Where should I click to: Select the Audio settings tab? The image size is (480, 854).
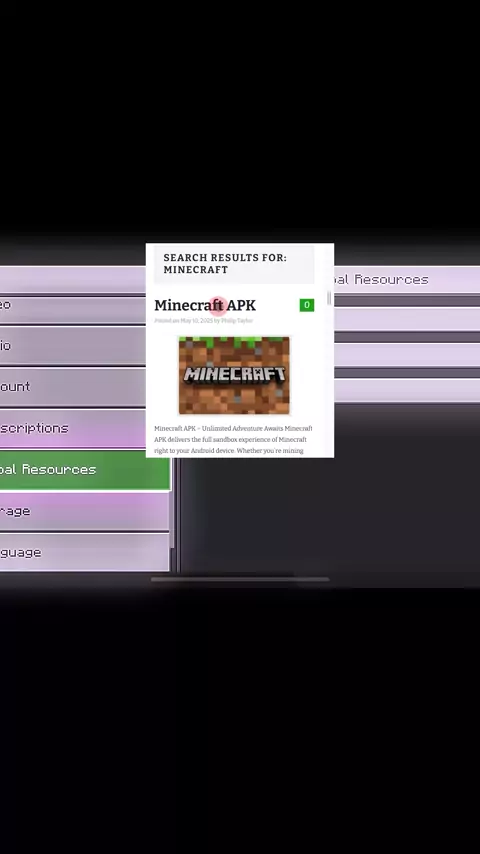pos(73,346)
